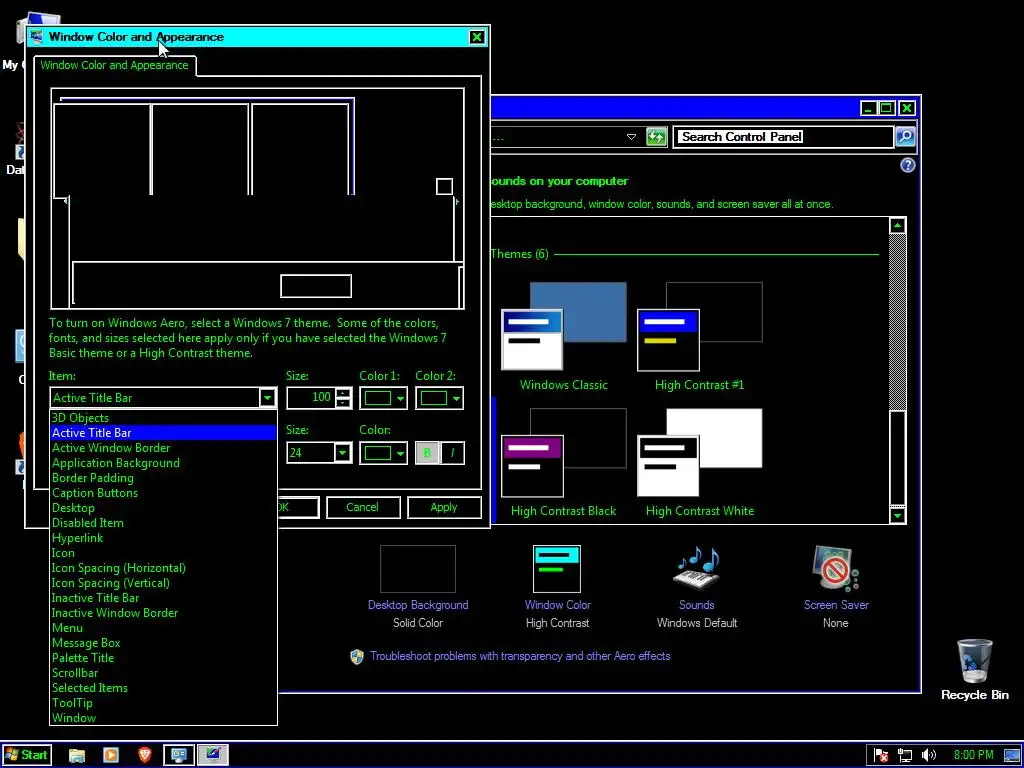
Task: Click the search magnifier icon
Action: (904, 136)
